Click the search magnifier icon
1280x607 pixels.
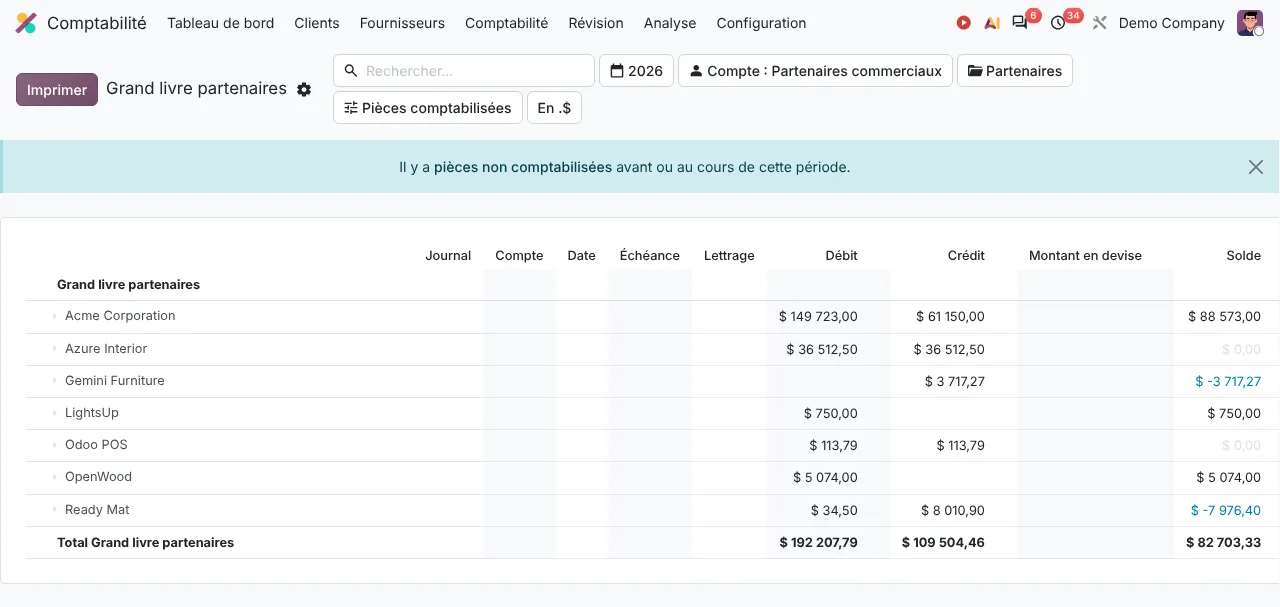(x=351, y=71)
